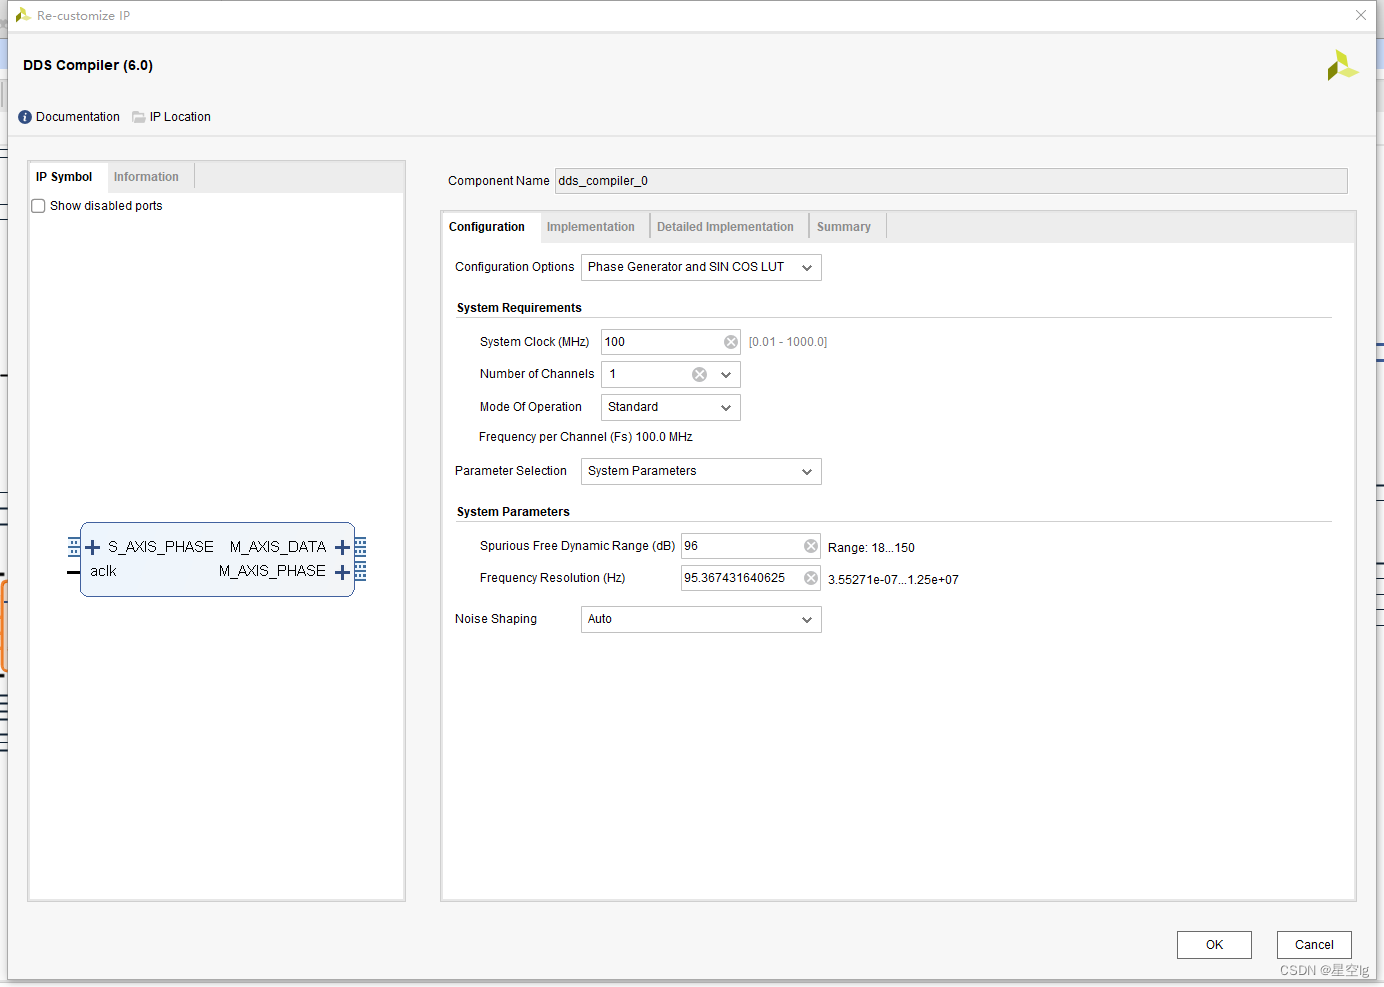Image resolution: width=1384 pixels, height=987 pixels.
Task: Click the Xilinx logo in the header
Action: pos(1342,65)
